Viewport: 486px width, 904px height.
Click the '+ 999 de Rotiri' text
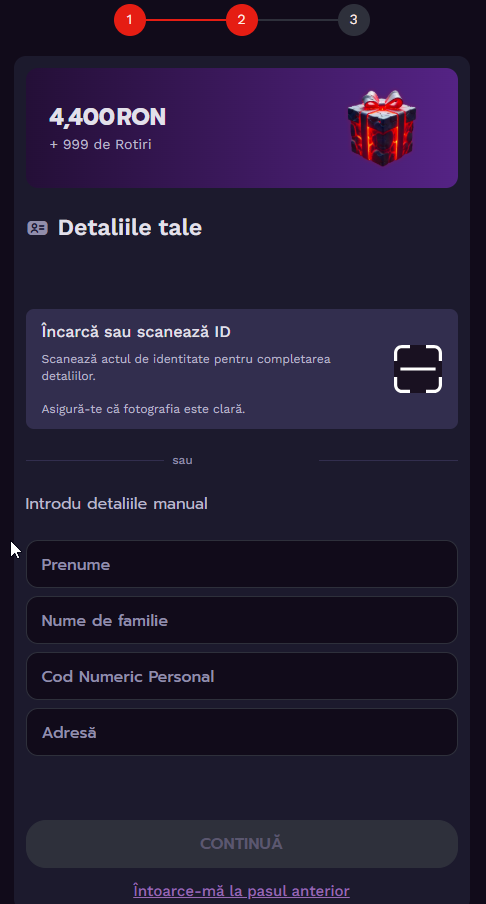[100, 144]
